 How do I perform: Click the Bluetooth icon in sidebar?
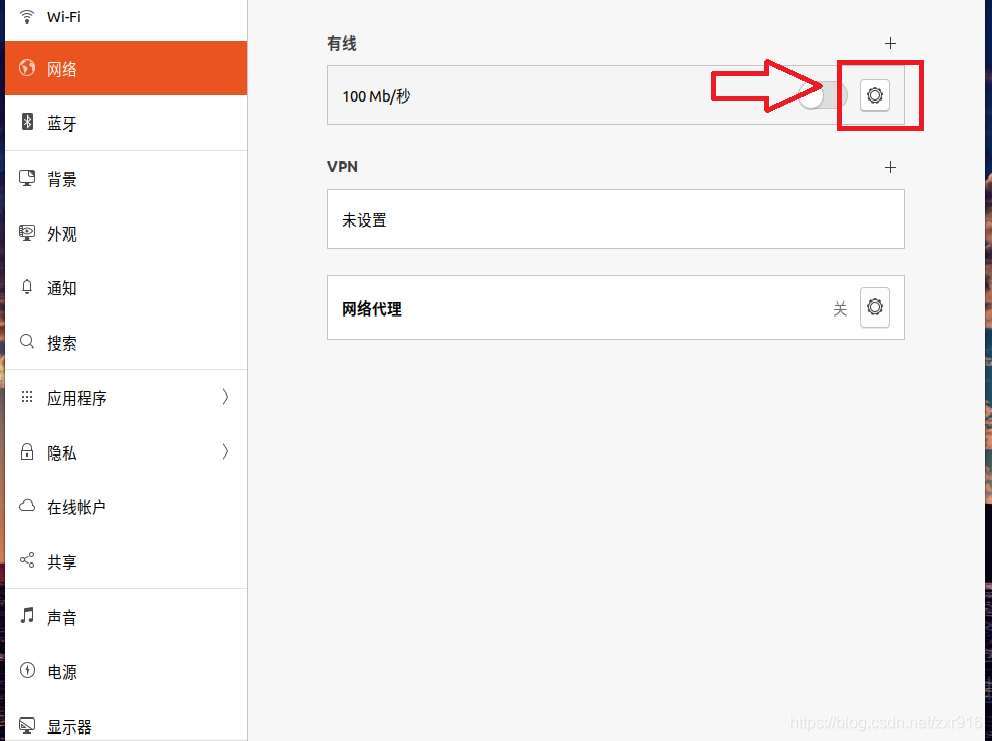click(27, 121)
